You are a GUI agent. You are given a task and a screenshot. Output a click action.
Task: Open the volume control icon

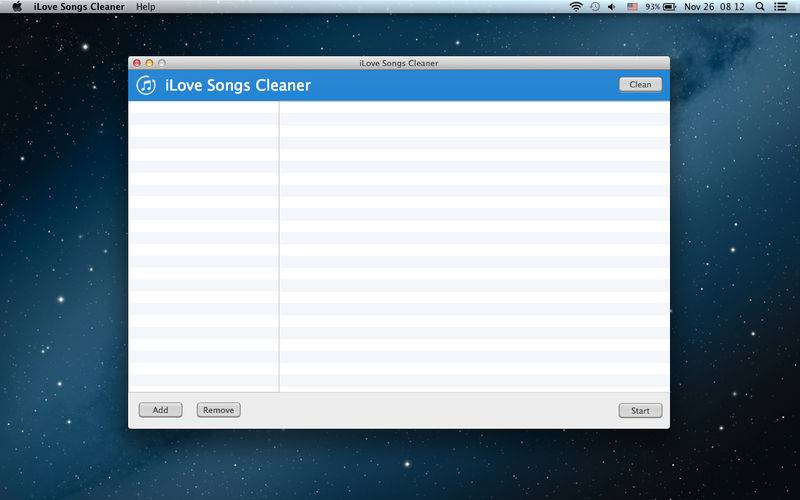pos(612,7)
